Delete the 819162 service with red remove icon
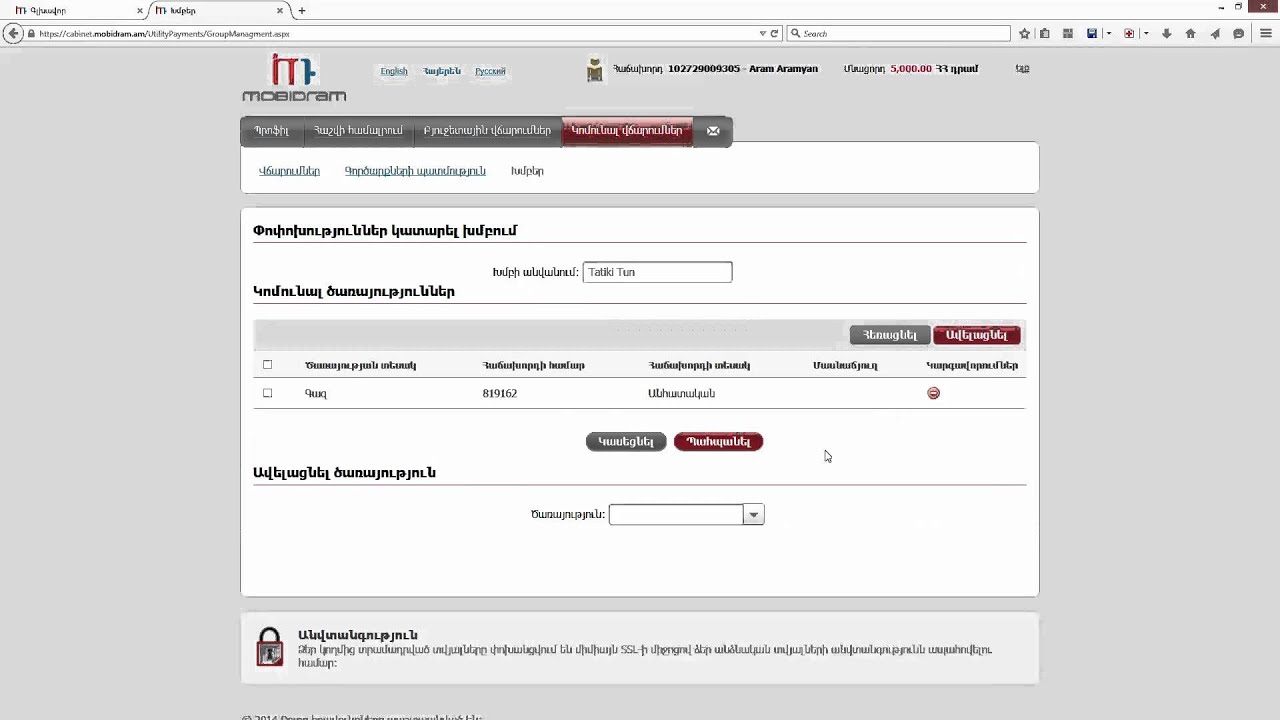Image resolution: width=1280 pixels, height=720 pixels. click(933, 393)
